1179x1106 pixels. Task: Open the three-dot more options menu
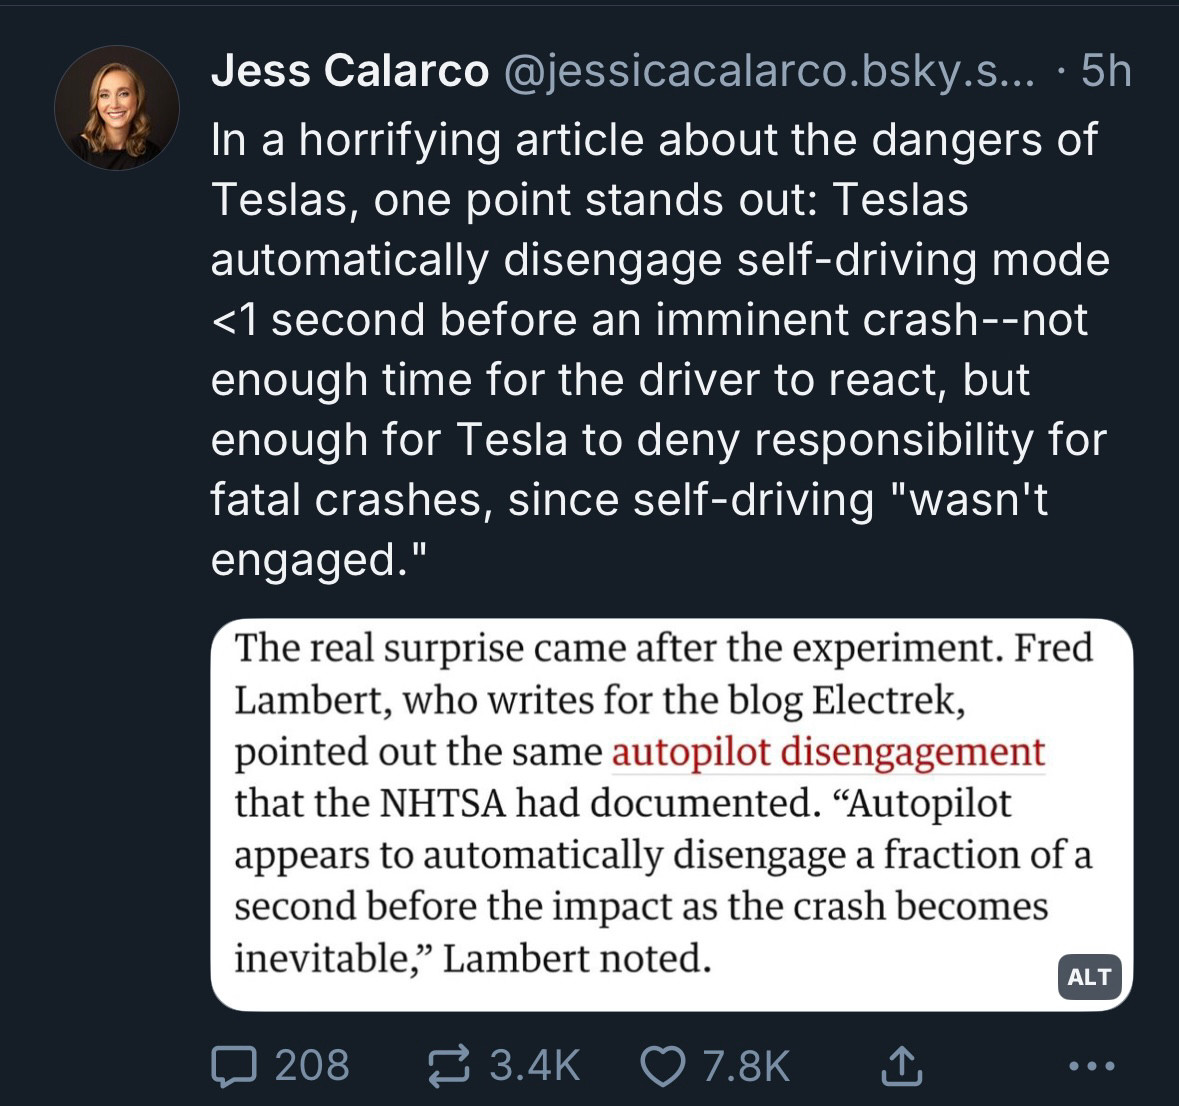(1091, 1065)
